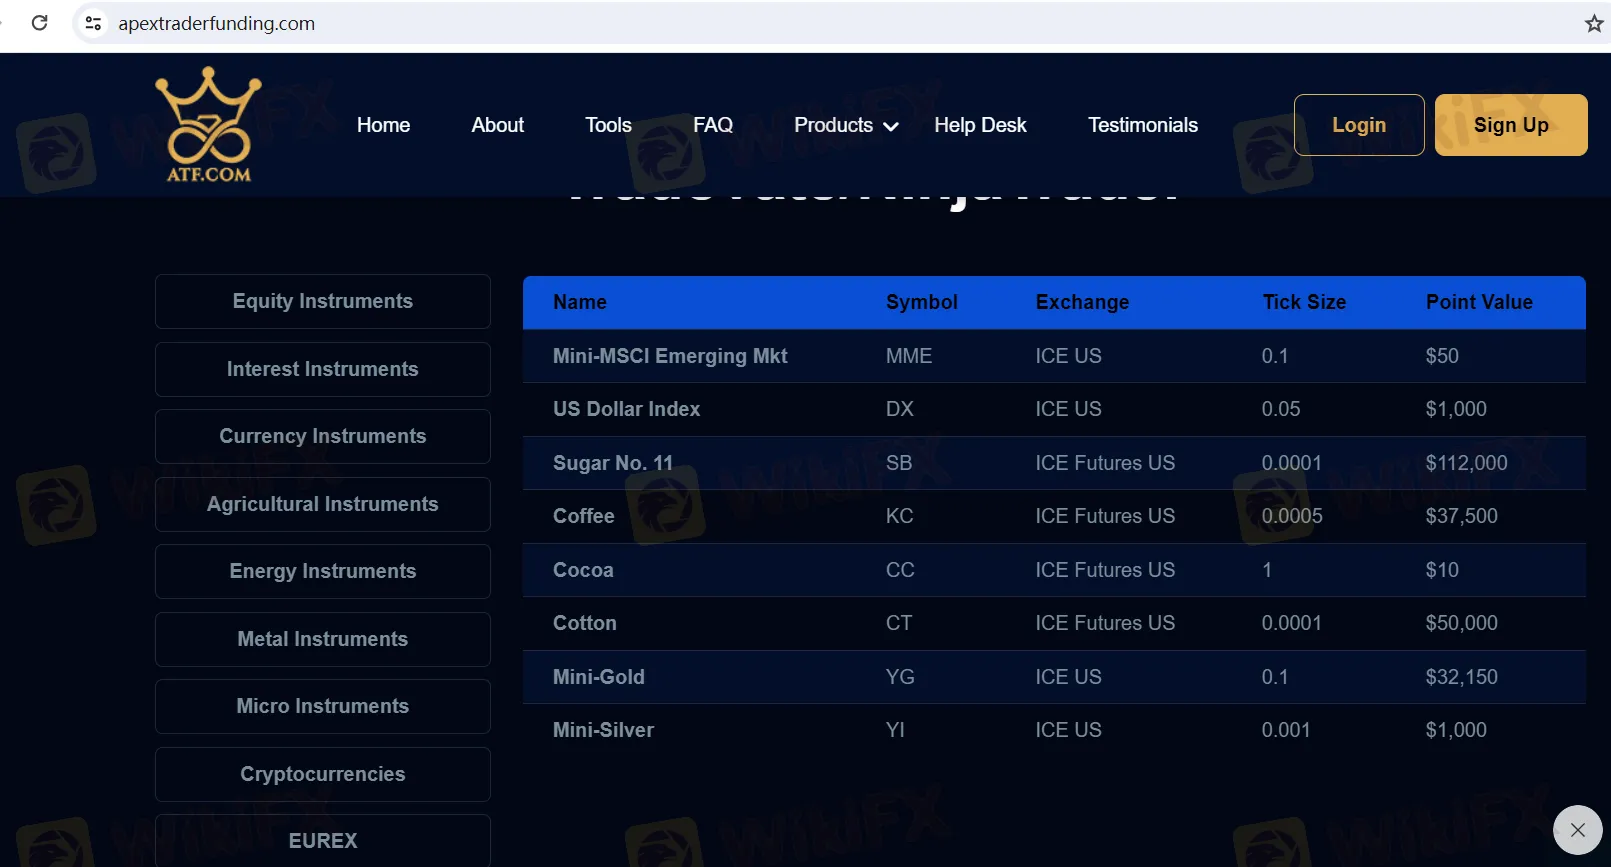
Task: Select the Equity Instruments category
Action: tap(322, 301)
